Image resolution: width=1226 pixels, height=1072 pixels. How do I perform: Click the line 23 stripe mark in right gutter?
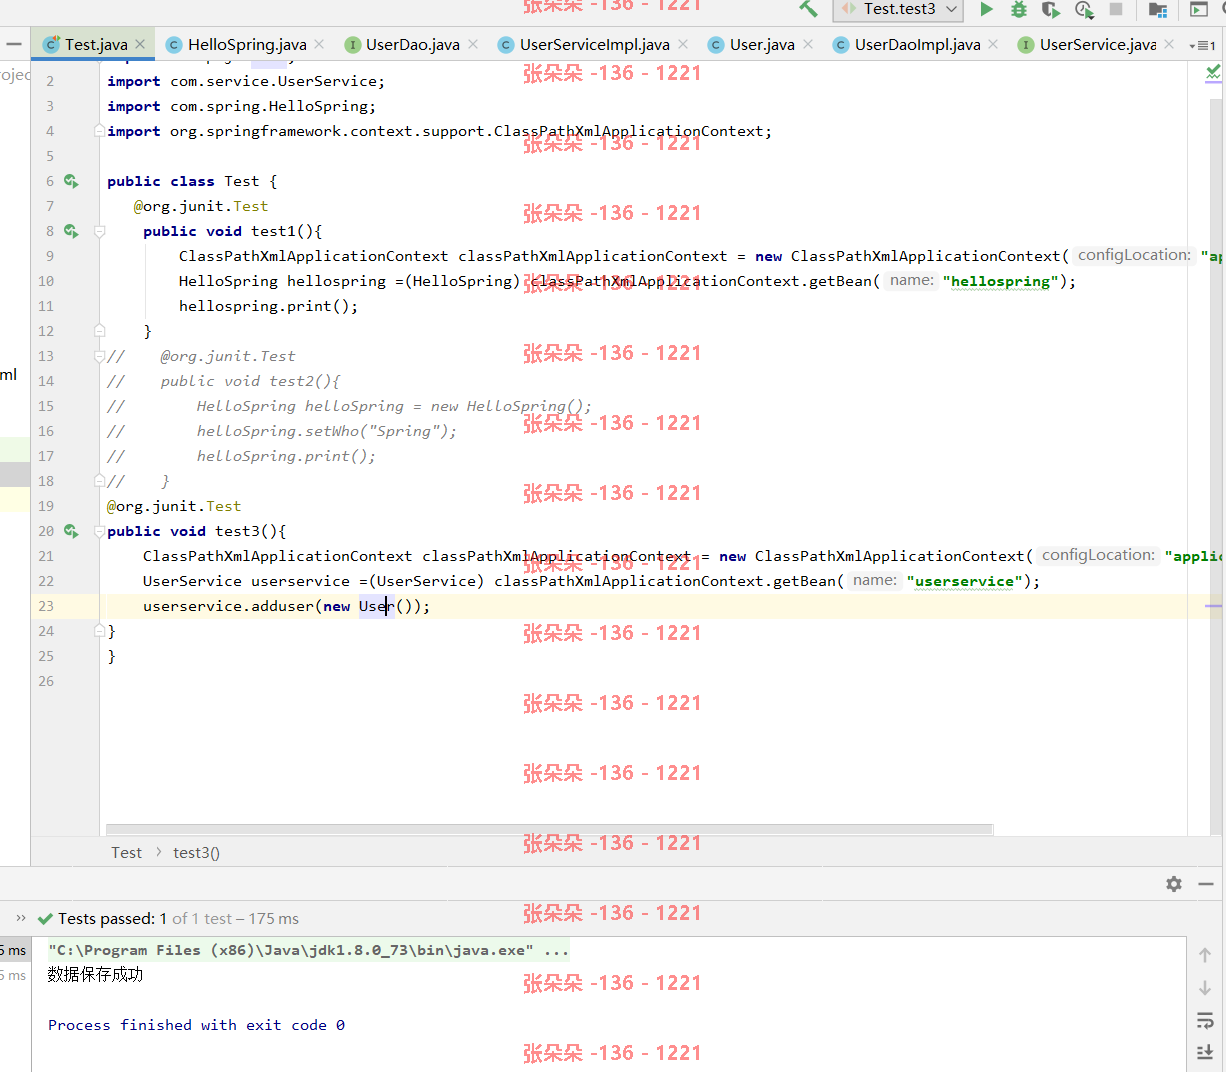click(x=1213, y=606)
